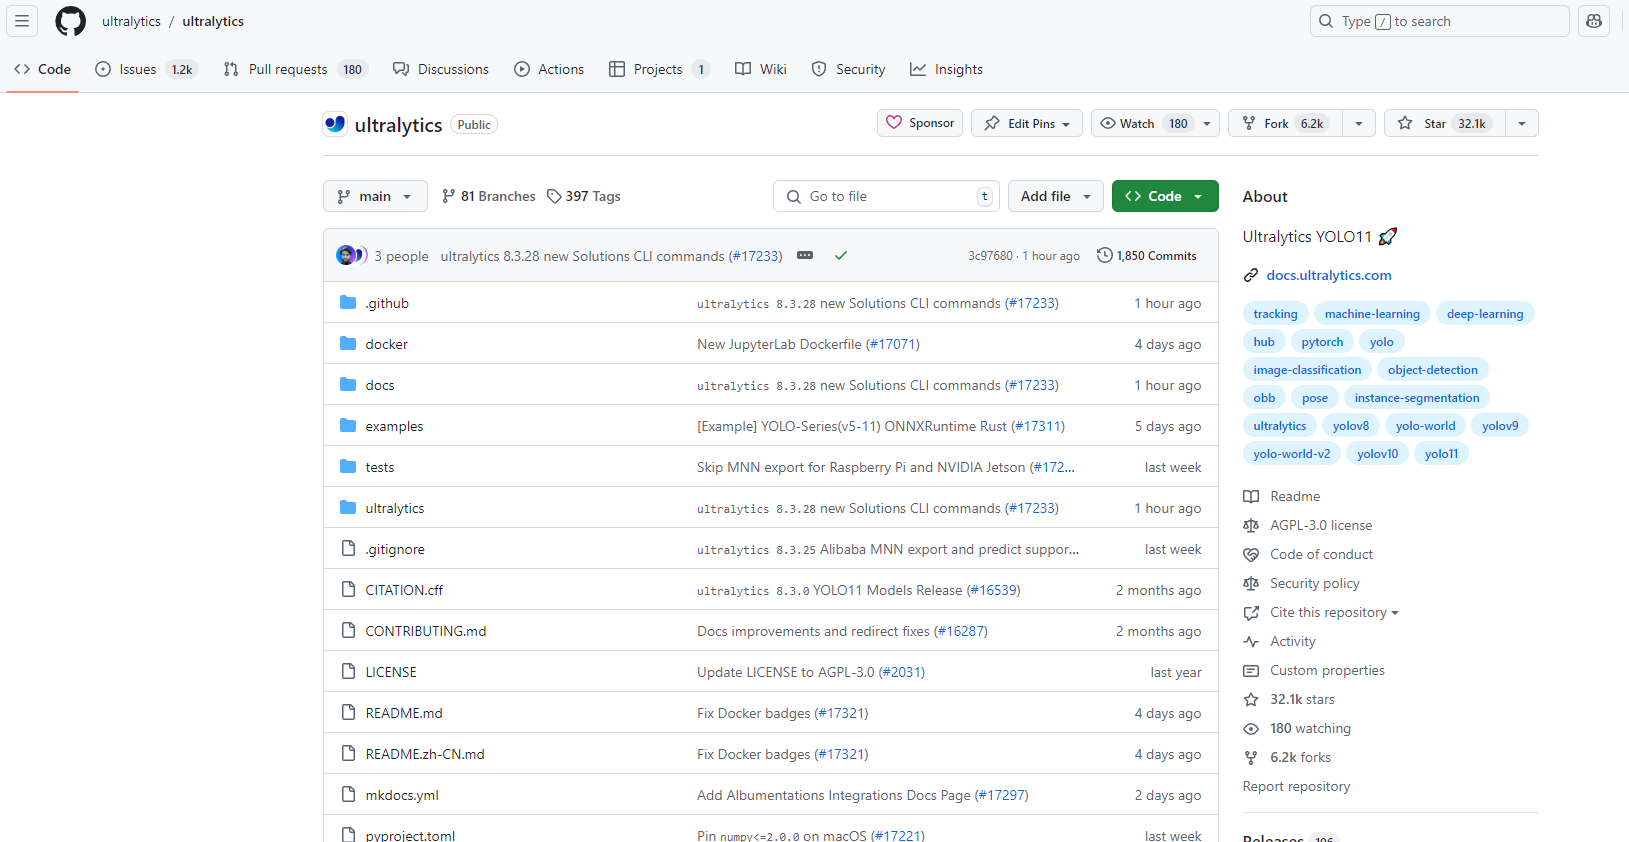
Task: Open the Copilot icon beside search
Action: click(x=1594, y=21)
